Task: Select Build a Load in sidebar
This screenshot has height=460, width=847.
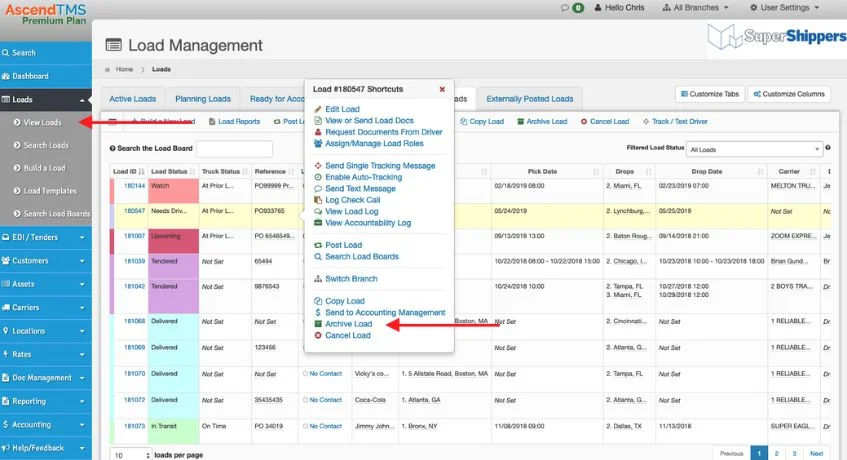Action: pyautogui.click(x=44, y=168)
